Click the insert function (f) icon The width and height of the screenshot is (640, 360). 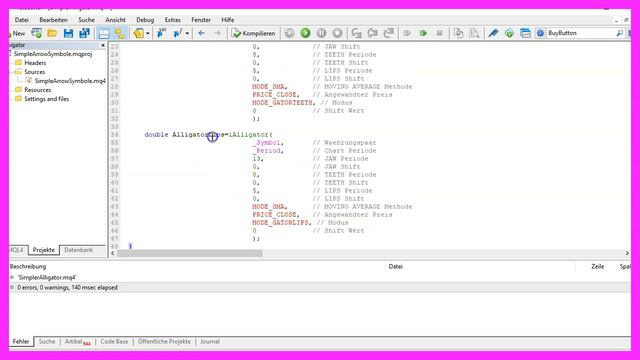[178, 33]
